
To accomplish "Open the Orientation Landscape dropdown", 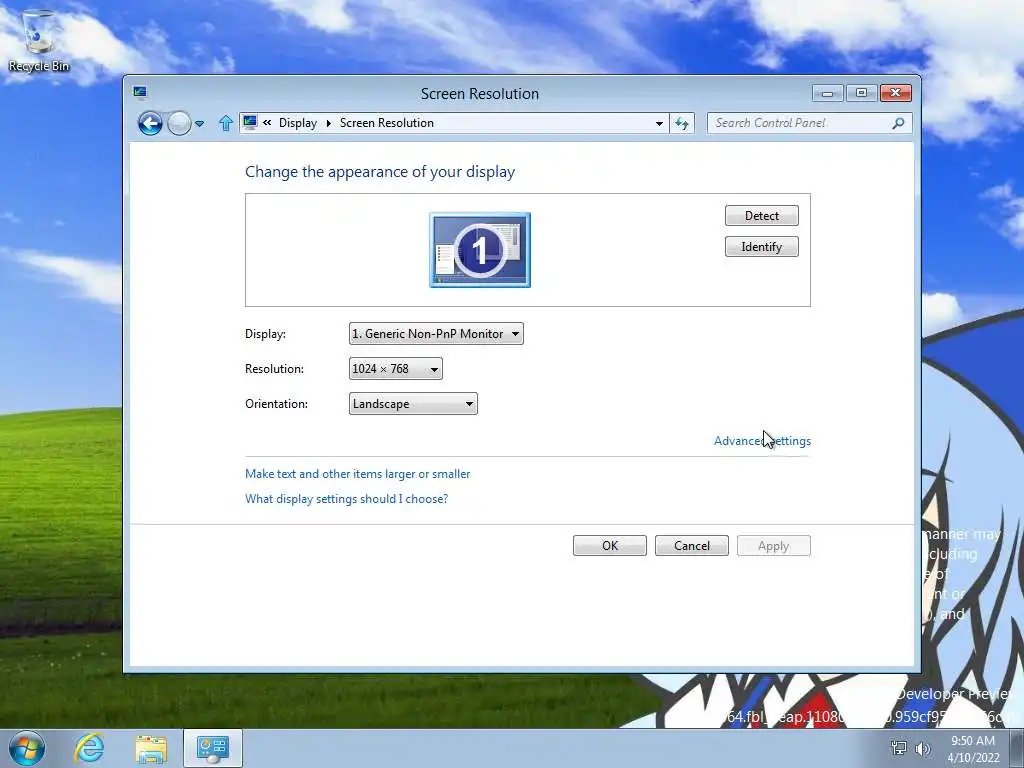I will [x=413, y=404].
